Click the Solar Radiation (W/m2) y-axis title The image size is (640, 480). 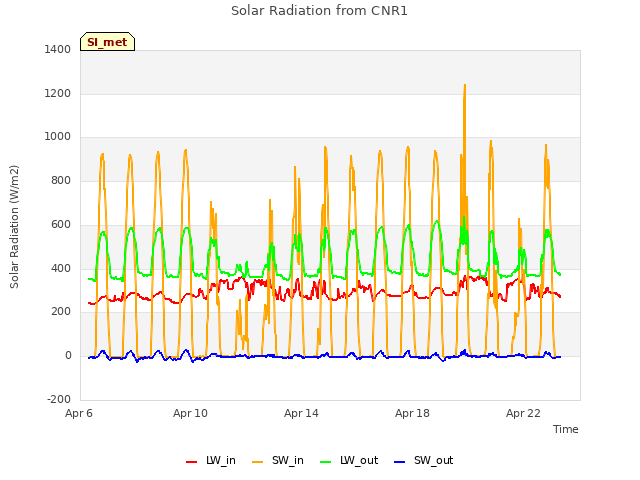coord(14,227)
